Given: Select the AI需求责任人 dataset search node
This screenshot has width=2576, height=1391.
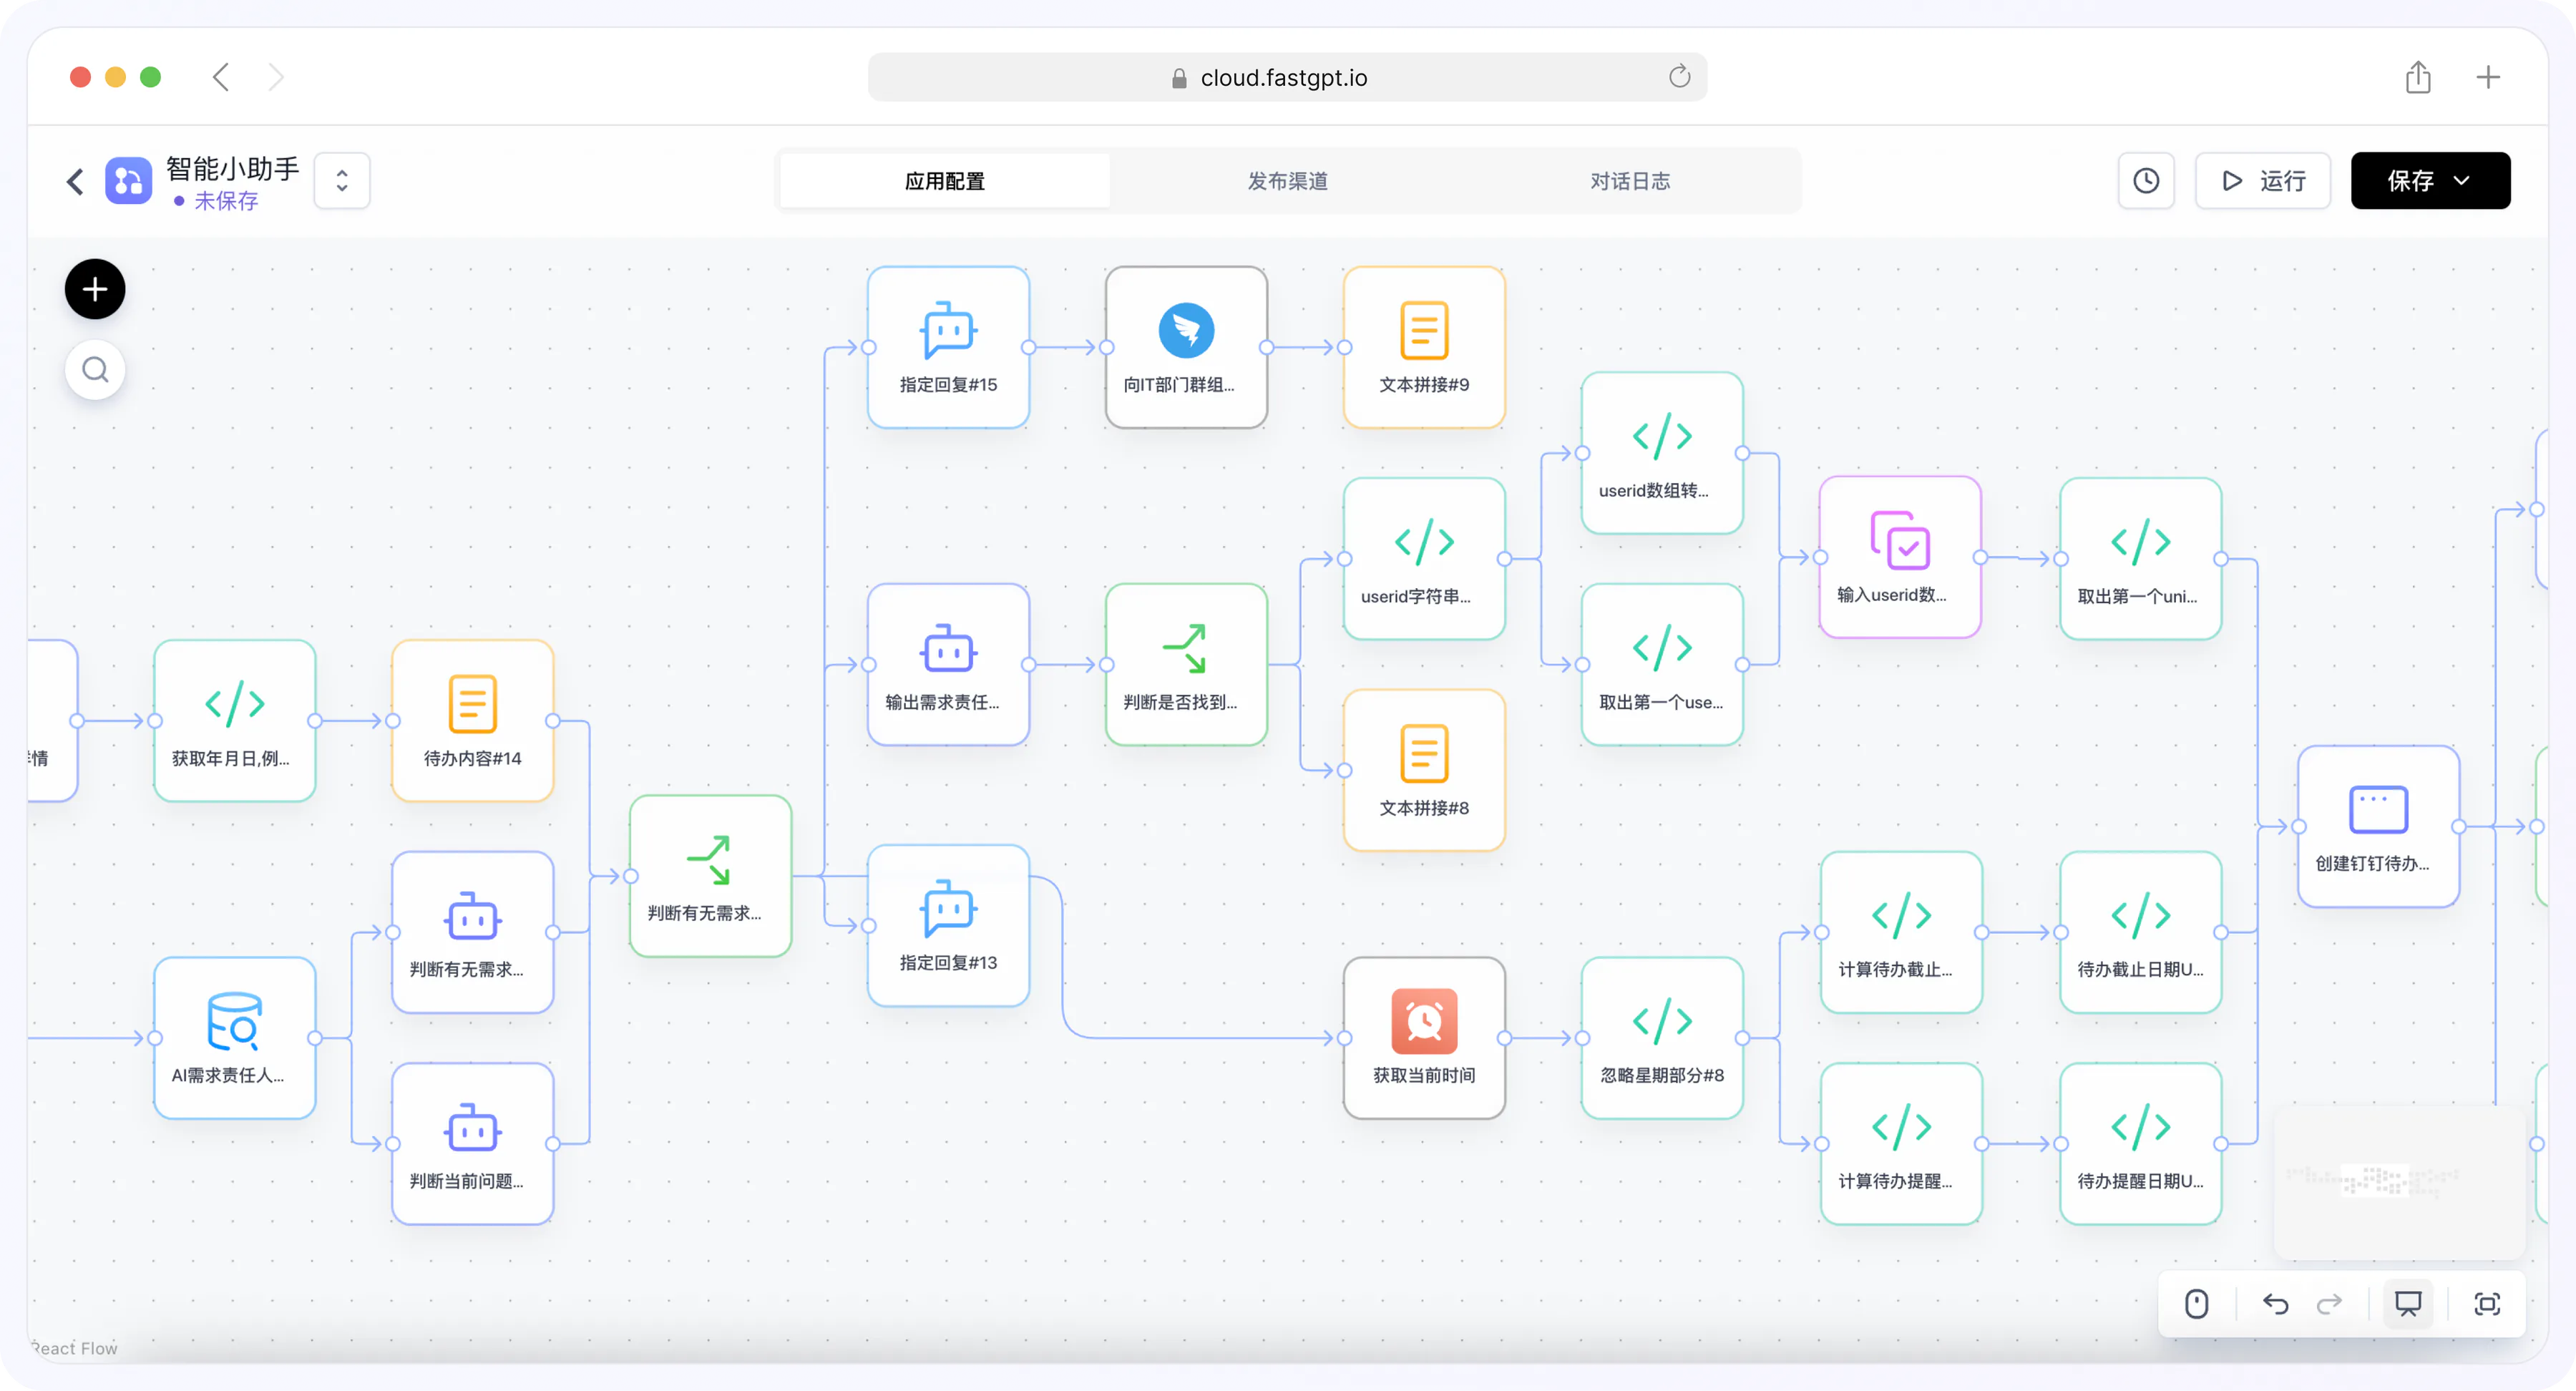Looking at the screenshot, I should [x=234, y=1038].
